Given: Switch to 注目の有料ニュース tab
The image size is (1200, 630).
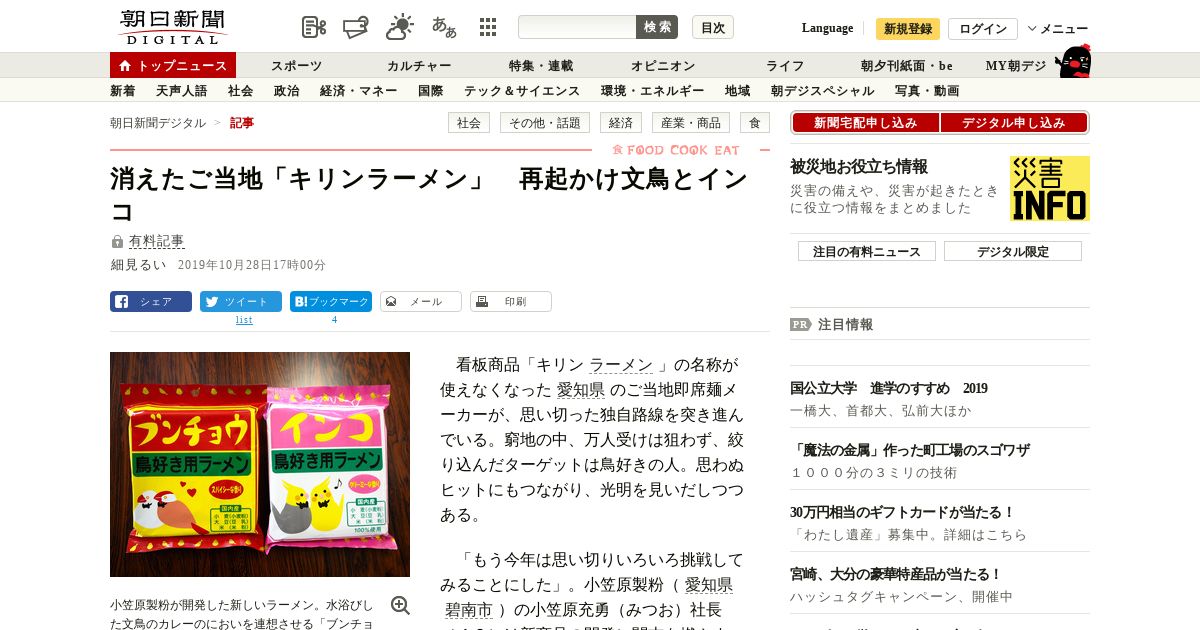Looking at the screenshot, I should tap(867, 252).
